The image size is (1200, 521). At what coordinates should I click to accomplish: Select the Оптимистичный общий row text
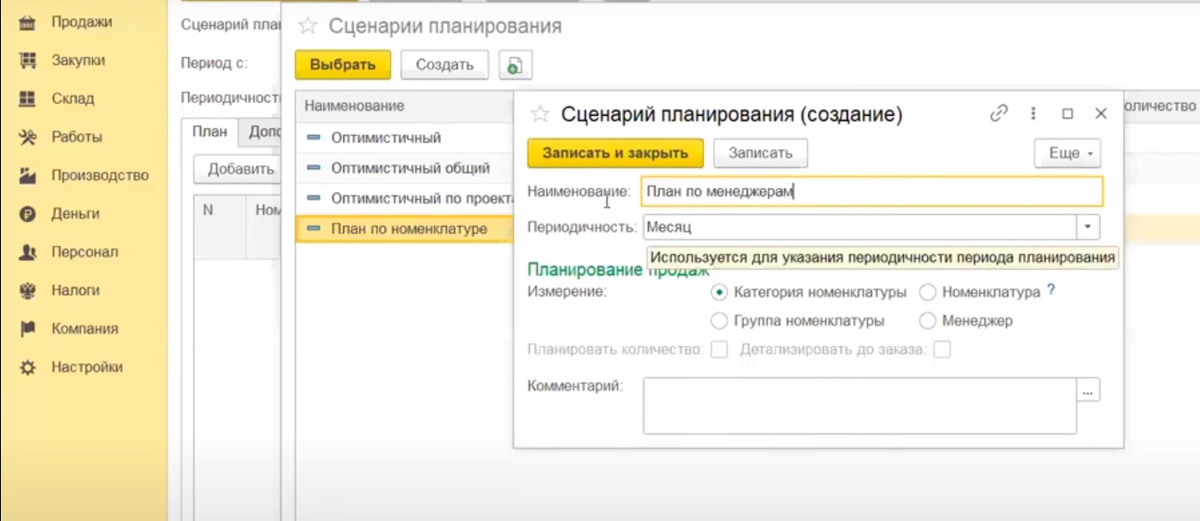tap(411, 168)
